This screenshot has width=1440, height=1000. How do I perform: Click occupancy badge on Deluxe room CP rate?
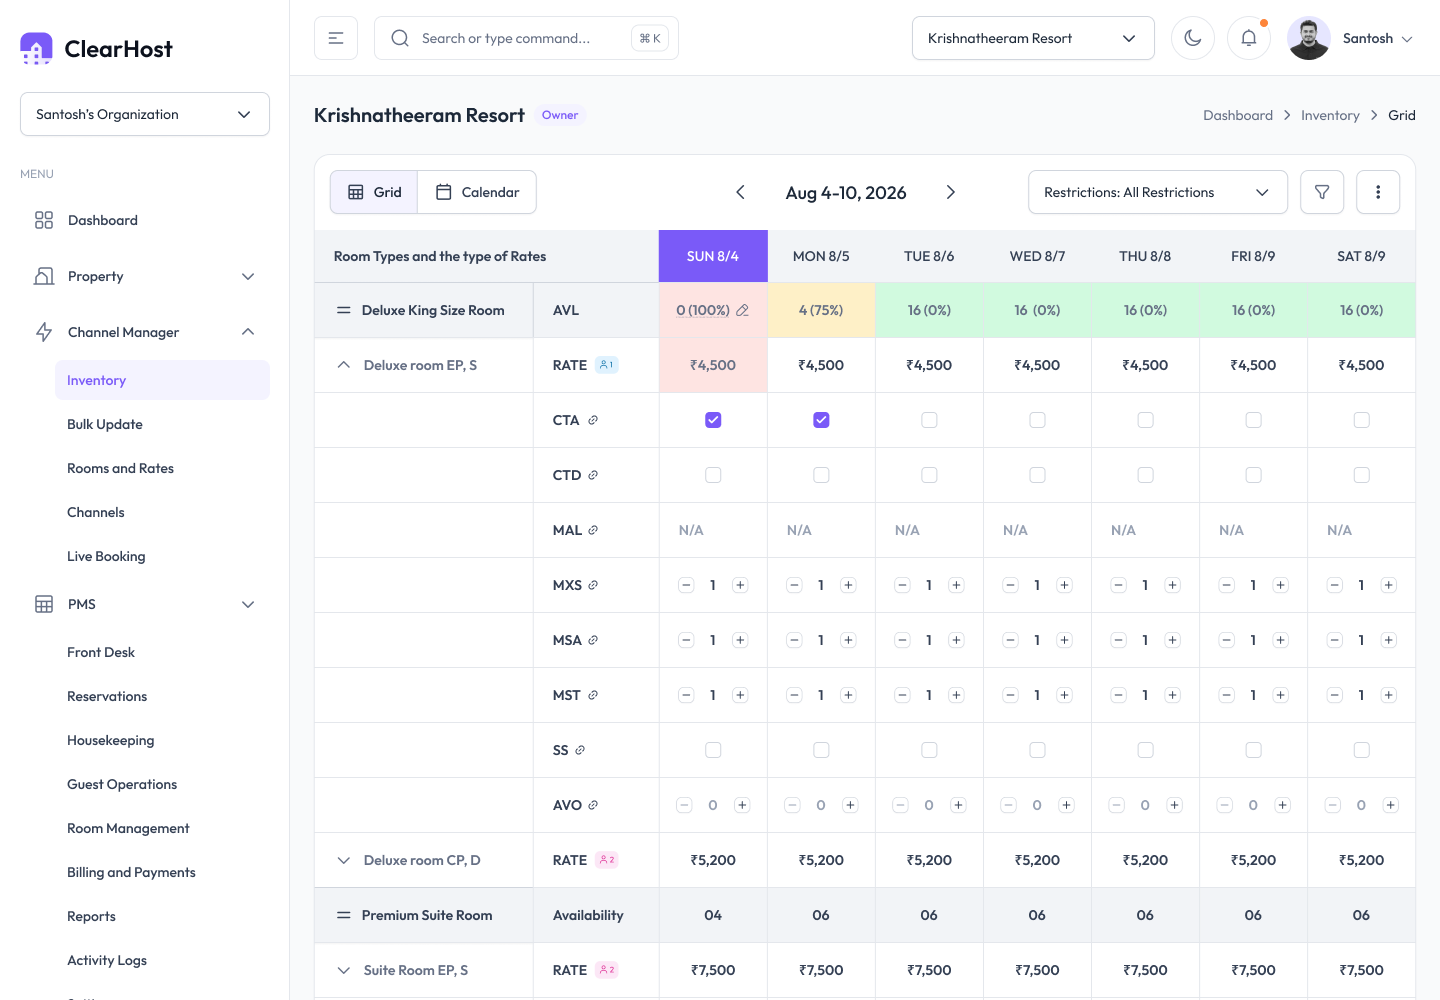(x=607, y=860)
